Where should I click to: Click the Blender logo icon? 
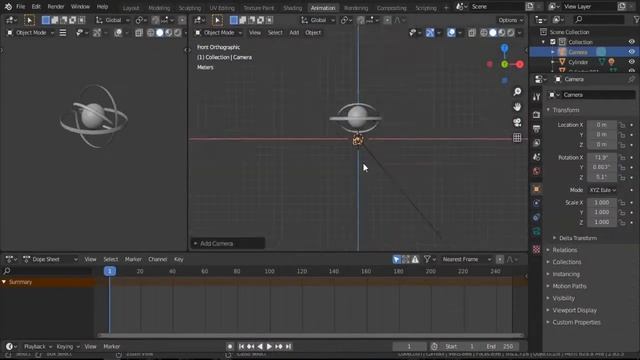[x=8, y=7]
